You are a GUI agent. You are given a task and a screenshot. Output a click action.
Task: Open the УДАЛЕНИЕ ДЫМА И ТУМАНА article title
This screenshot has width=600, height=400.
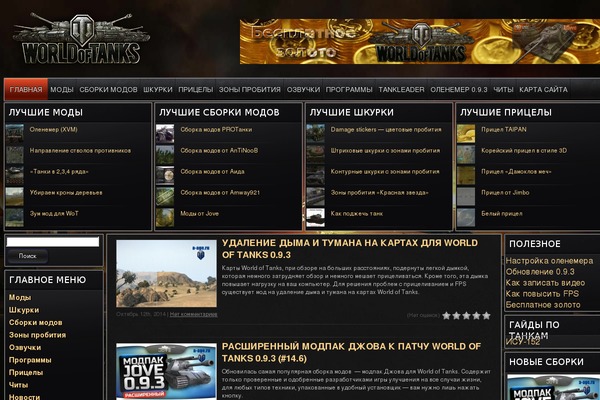pyautogui.click(x=350, y=249)
